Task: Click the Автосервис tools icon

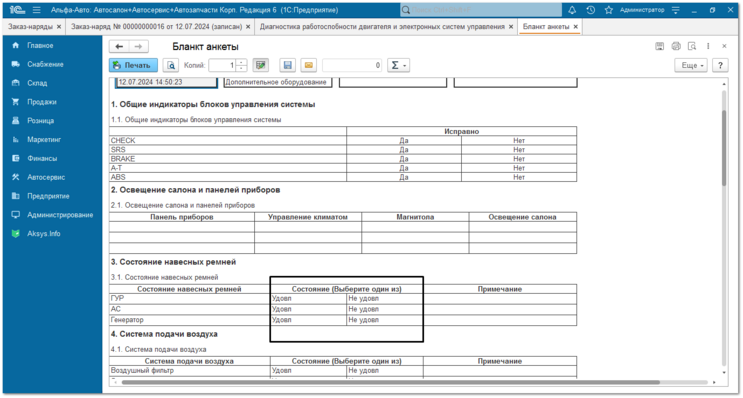Action: (x=16, y=177)
